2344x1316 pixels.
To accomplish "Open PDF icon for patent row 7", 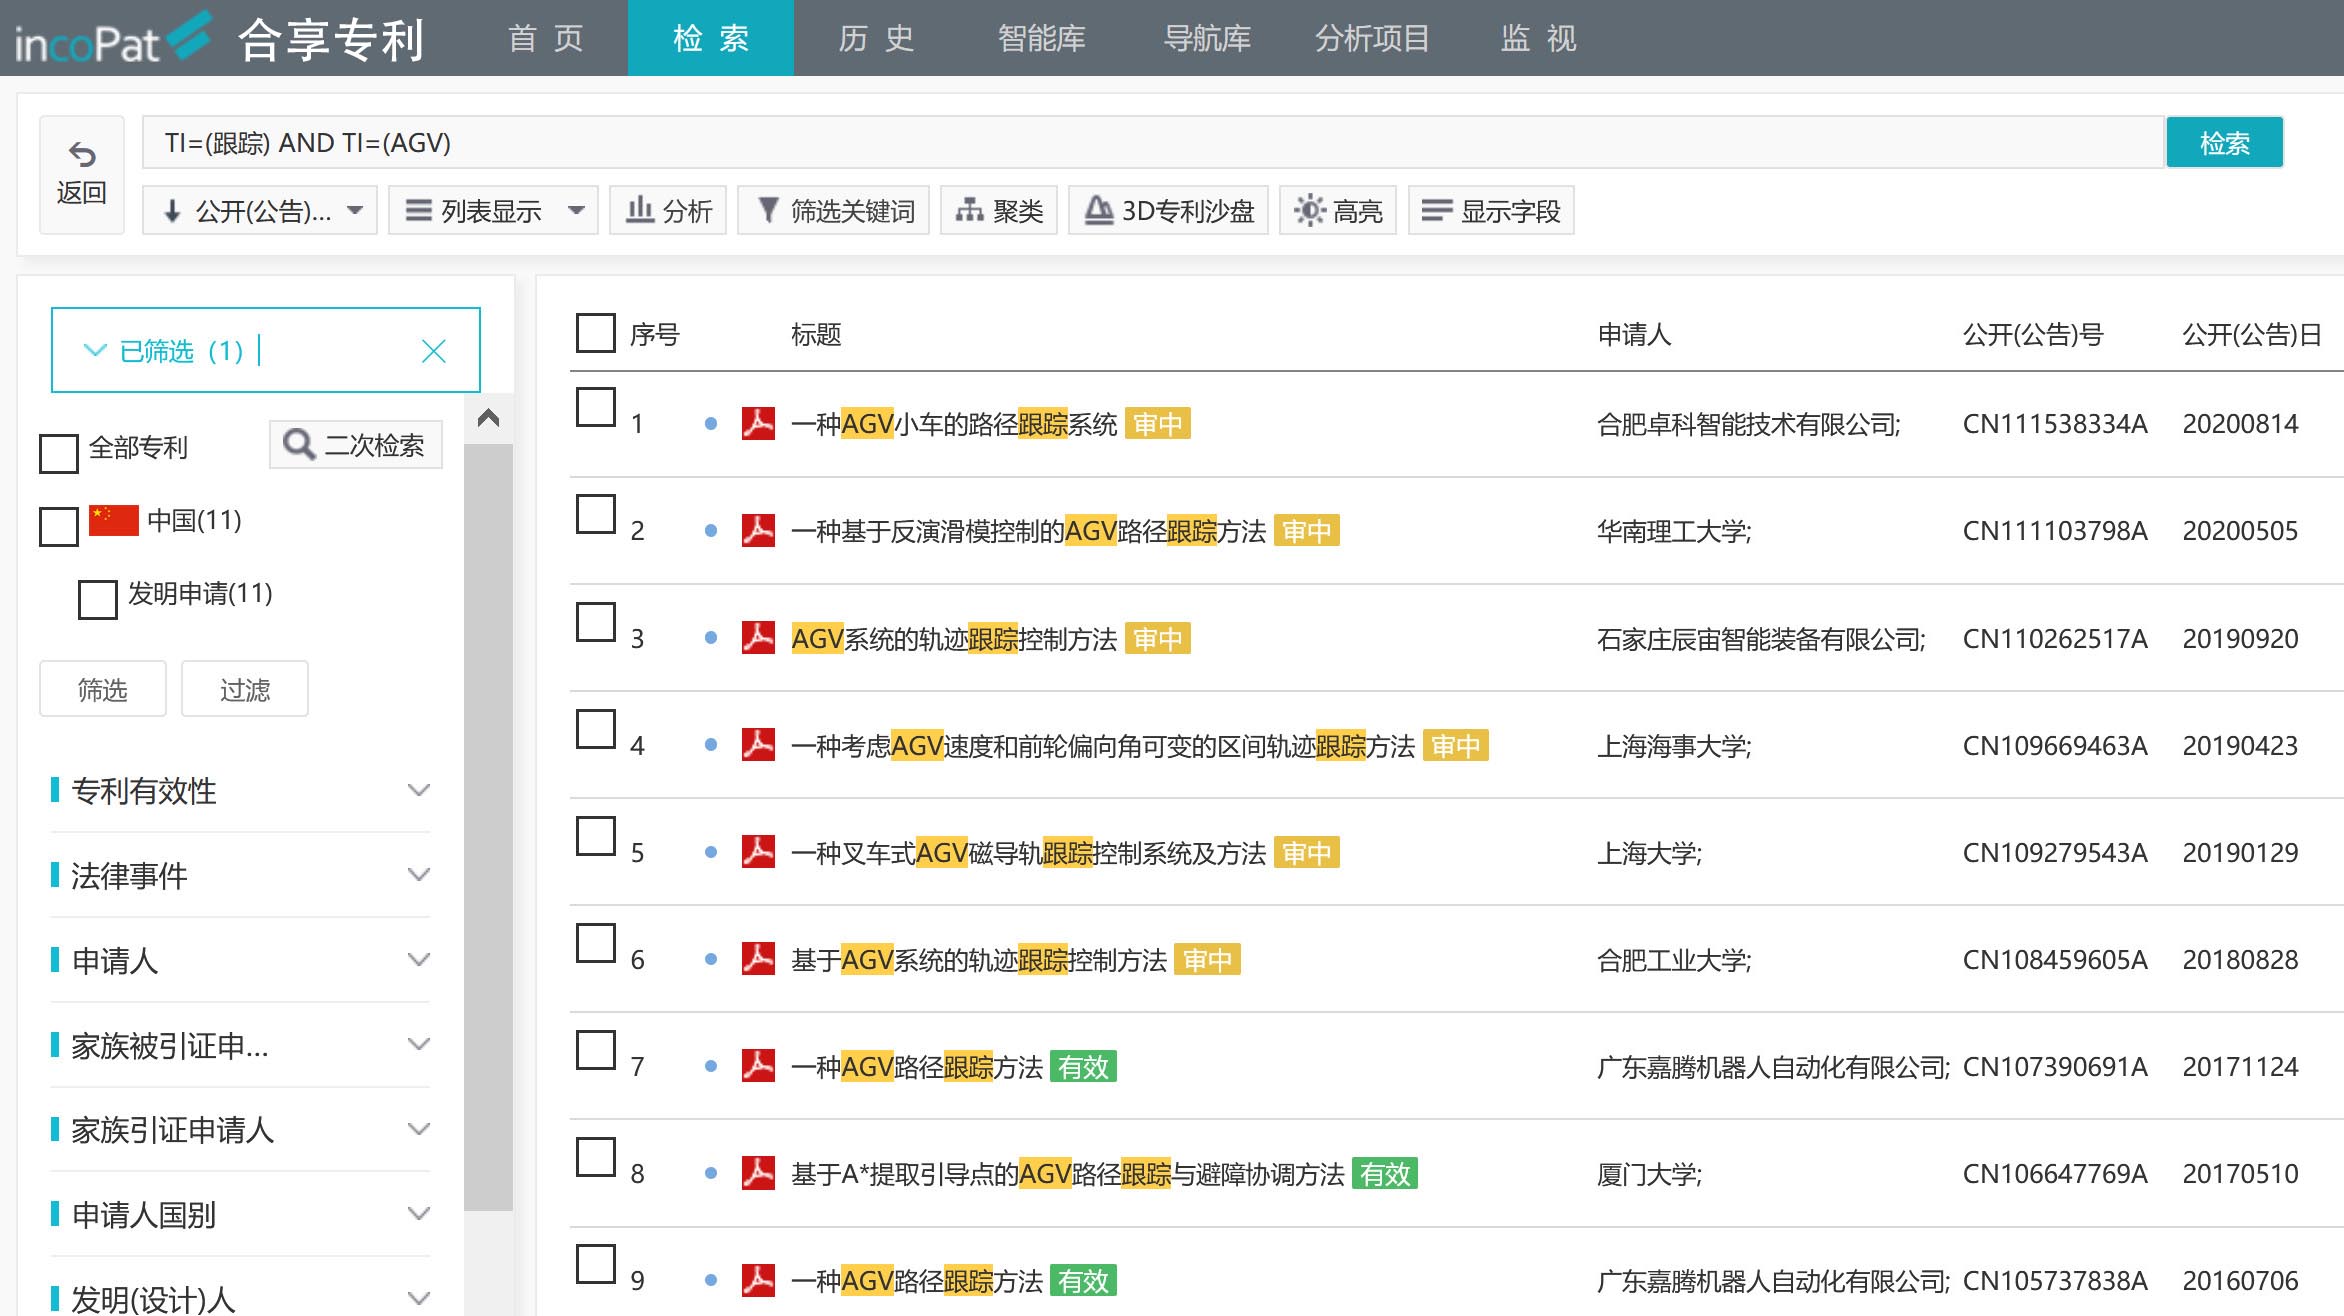I will [x=758, y=1066].
